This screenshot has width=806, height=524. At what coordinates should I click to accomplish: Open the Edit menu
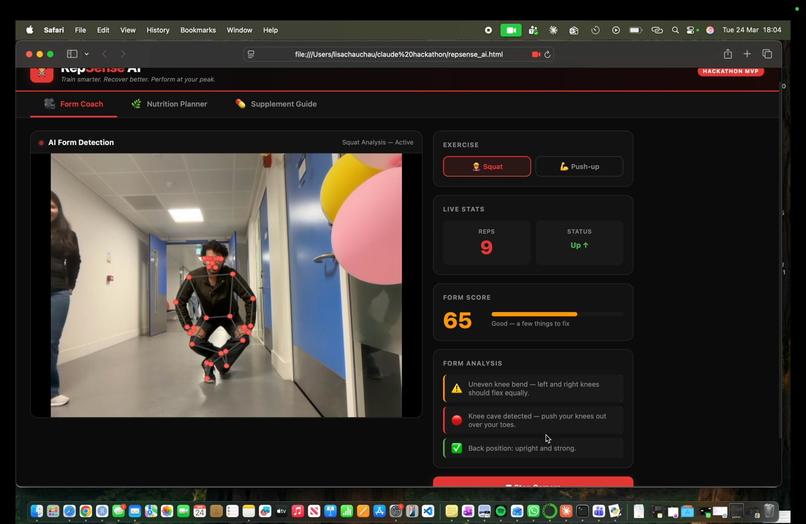[103, 30]
